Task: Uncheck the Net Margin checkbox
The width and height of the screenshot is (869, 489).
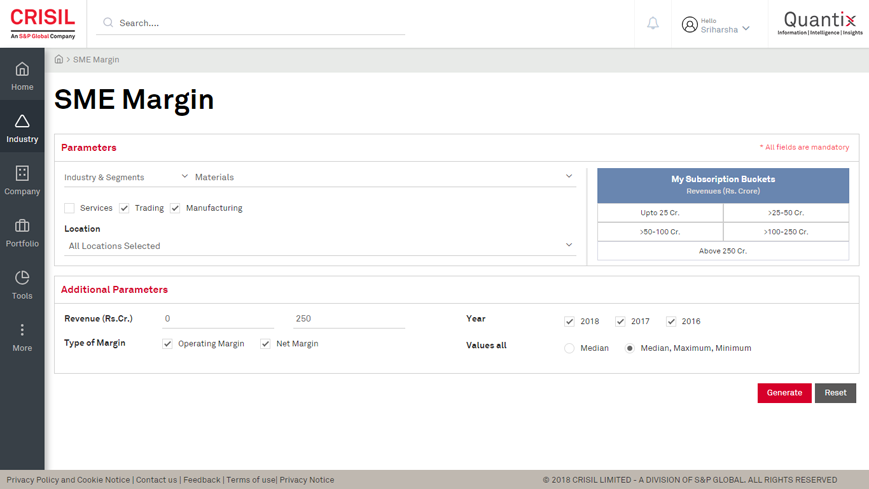Action: click(266, 344)
